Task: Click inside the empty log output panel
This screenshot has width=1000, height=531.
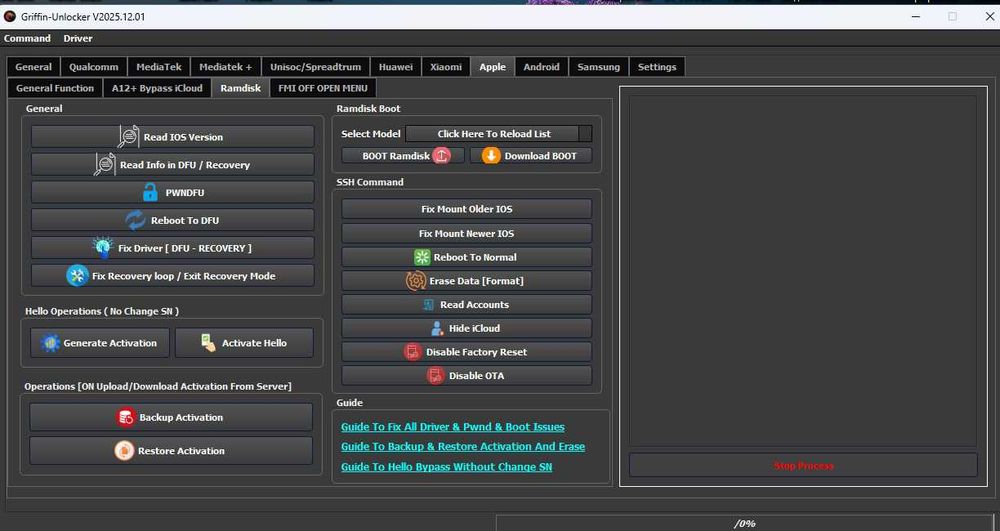Action: (x=803, y=271)
